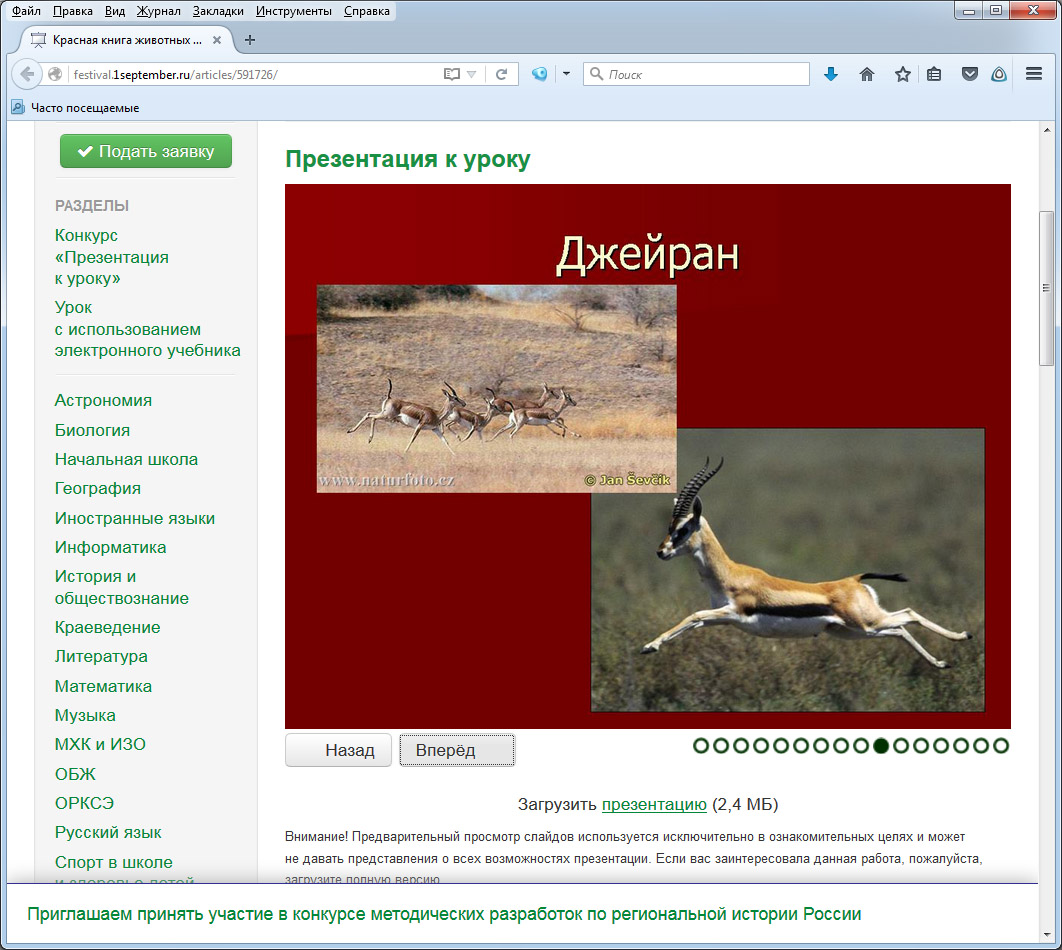Click the Firefox back arrow button
The height and width of the screenshot is (950, 1062).
(x=27, y=74)
